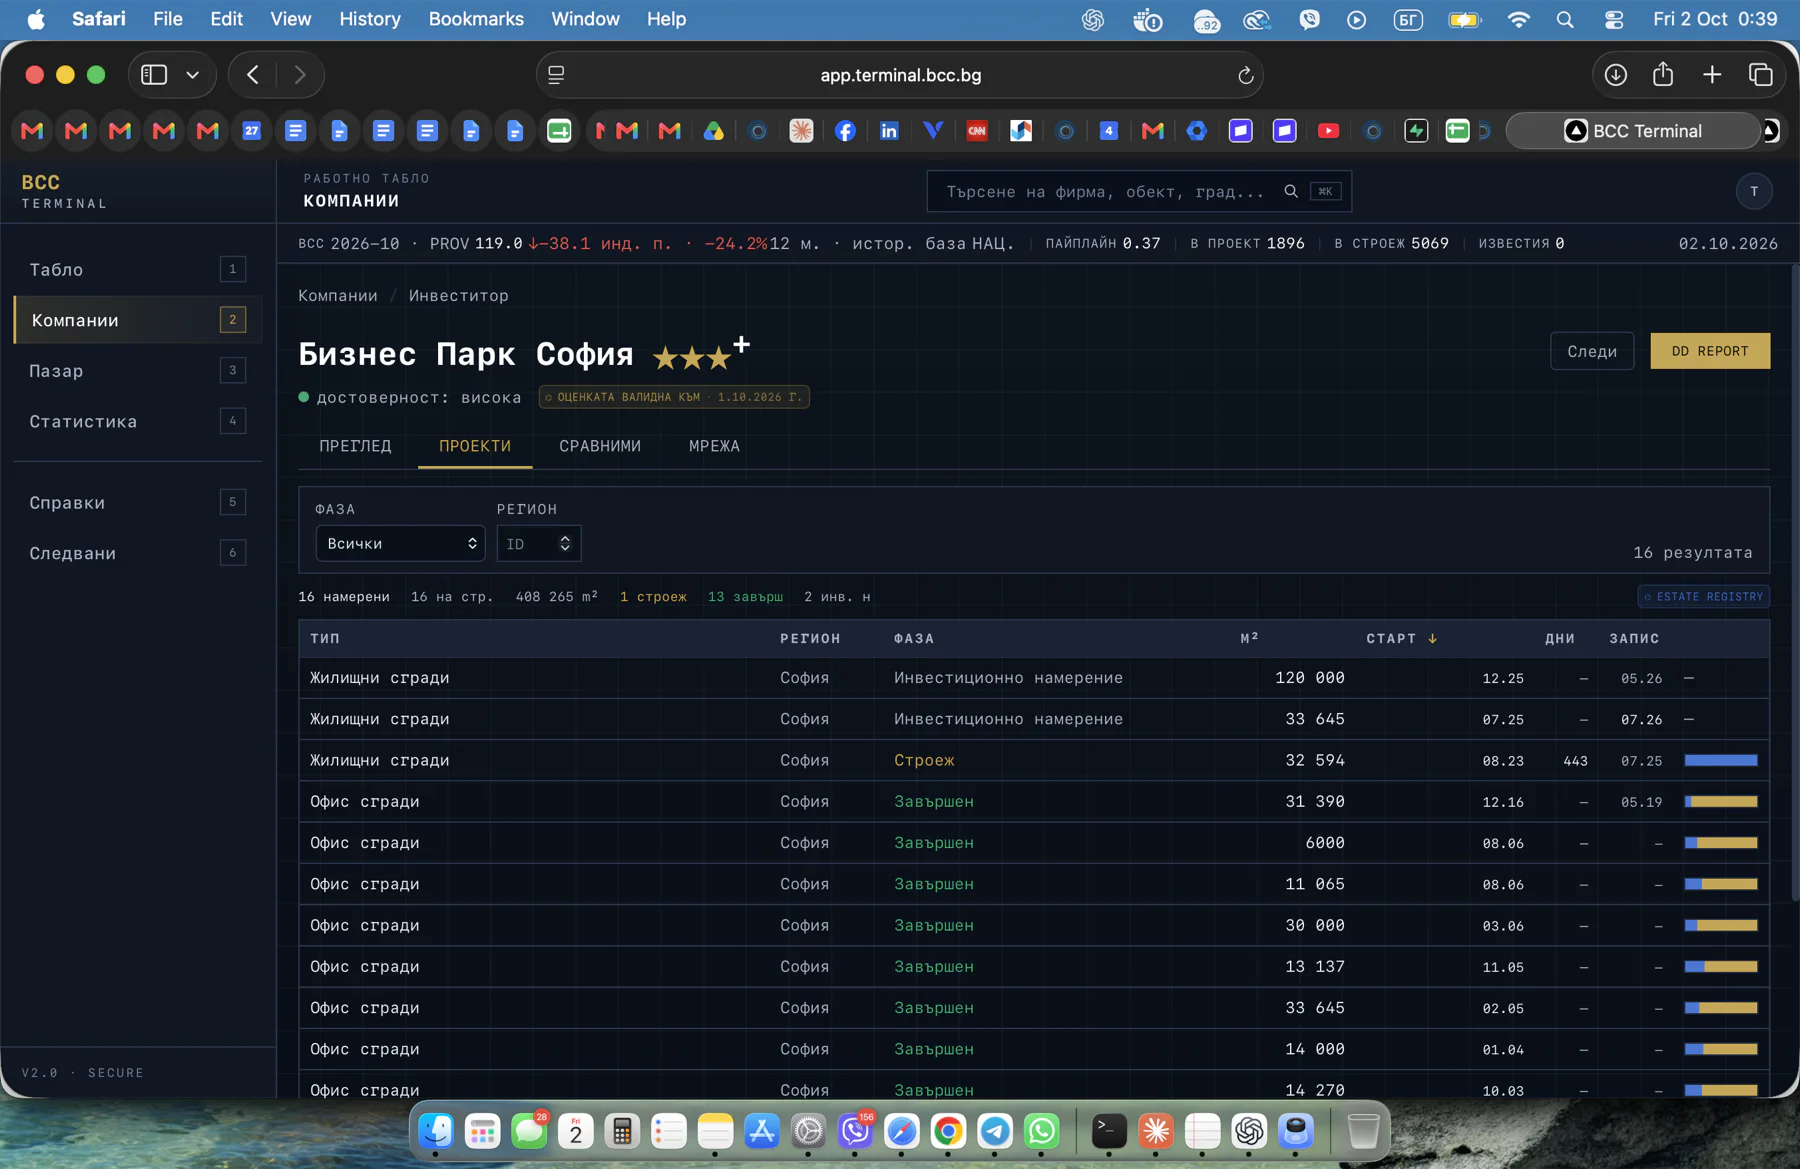Open Следвани in sidebar
Image resolution: width=1800 pixels, height=1169 pixels.
137,553
